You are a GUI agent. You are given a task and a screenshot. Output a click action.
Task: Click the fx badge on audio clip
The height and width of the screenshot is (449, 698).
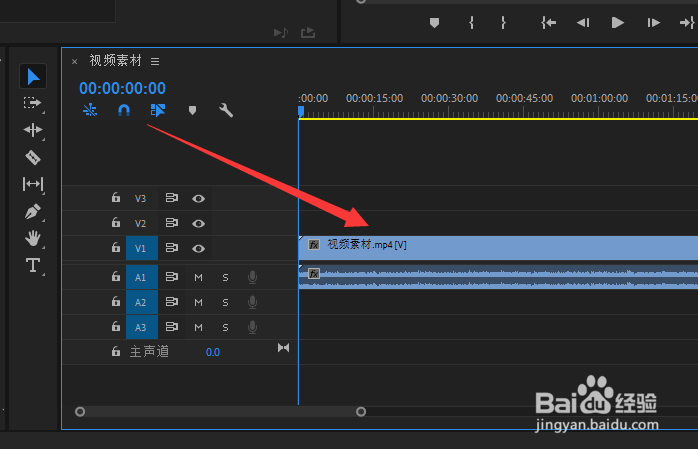pos(314,274)
